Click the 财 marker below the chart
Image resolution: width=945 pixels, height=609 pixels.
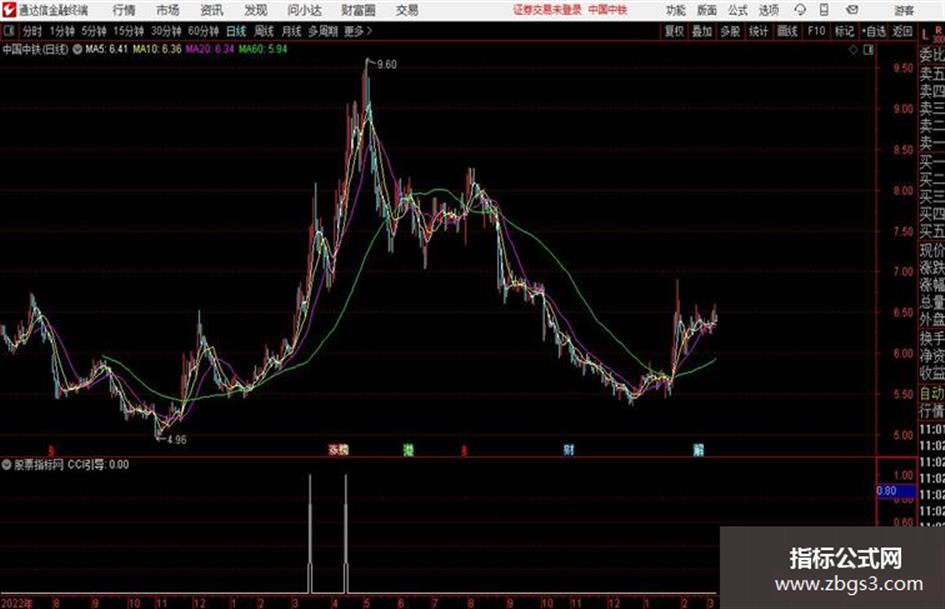(x=568, y=450)
